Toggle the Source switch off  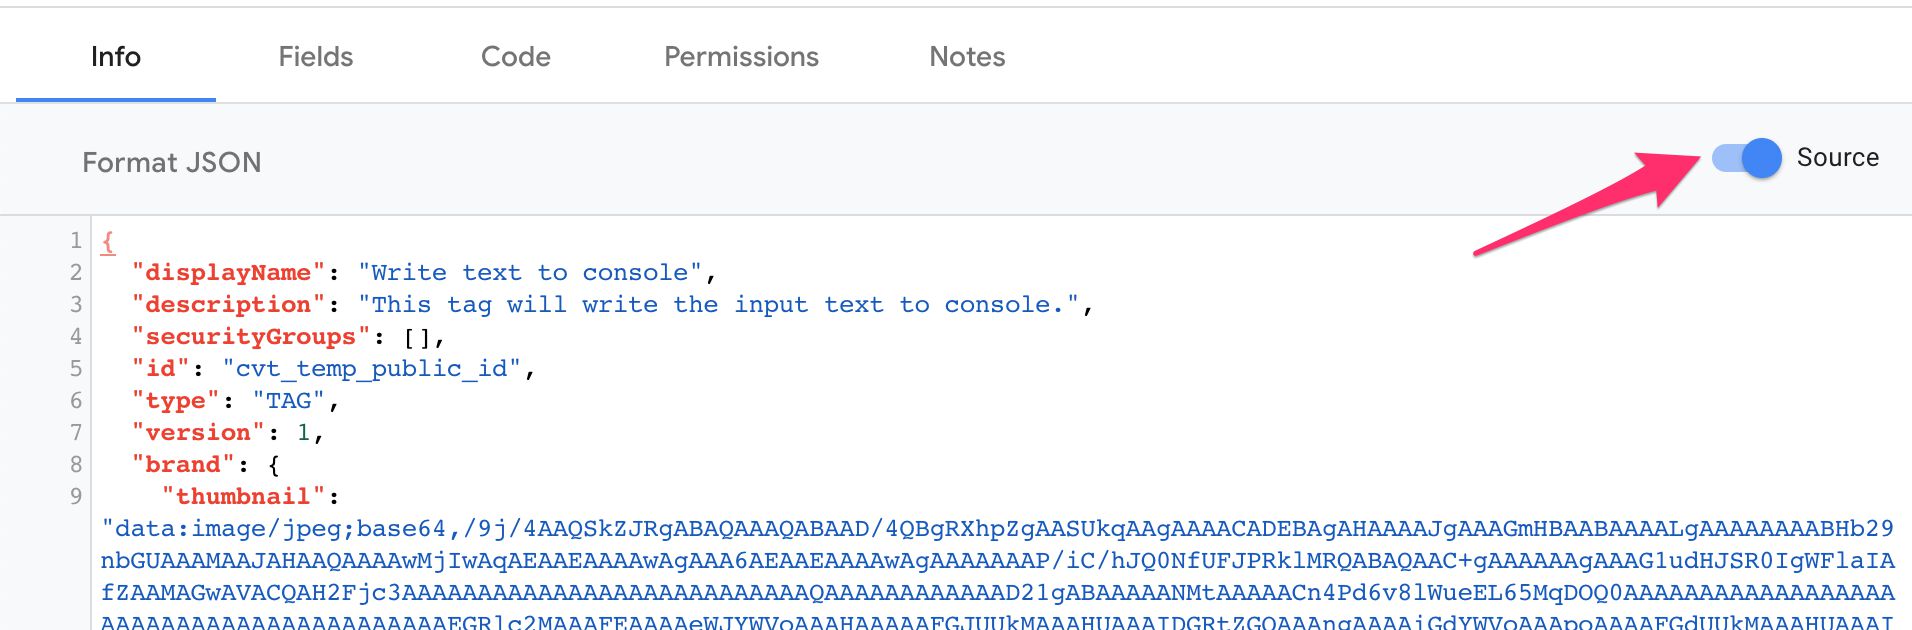coord(1746,158)
